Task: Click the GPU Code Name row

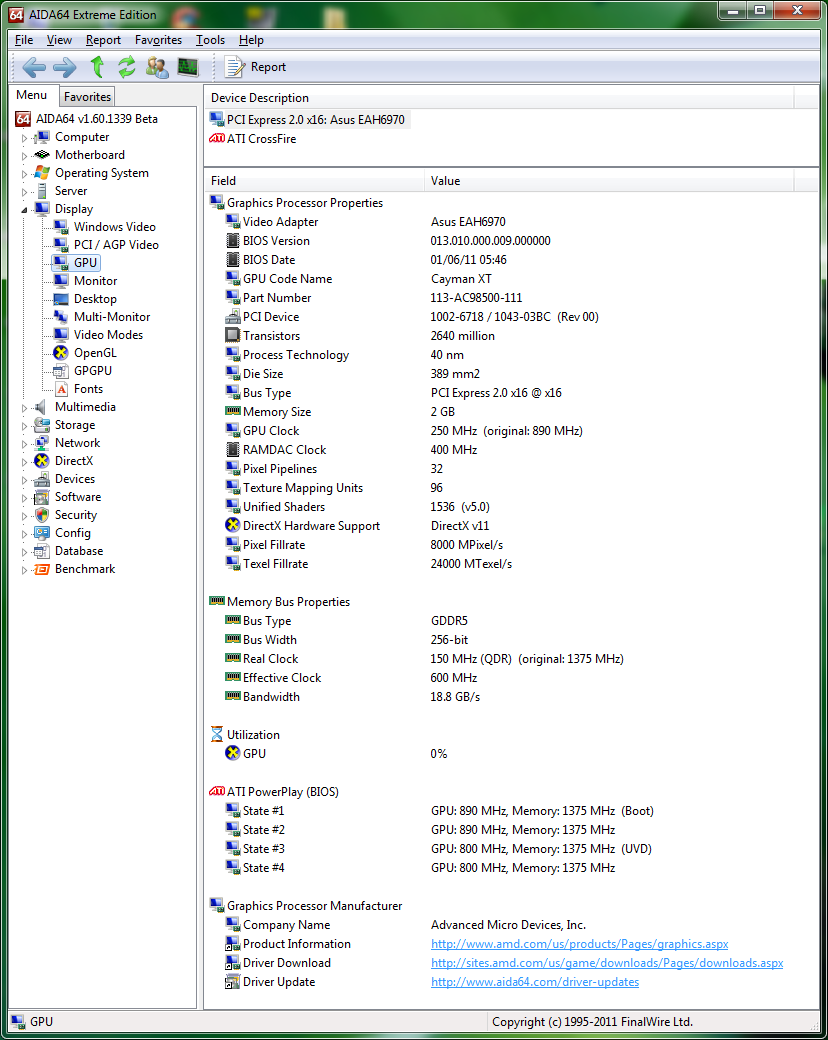Action: [287, 279]
